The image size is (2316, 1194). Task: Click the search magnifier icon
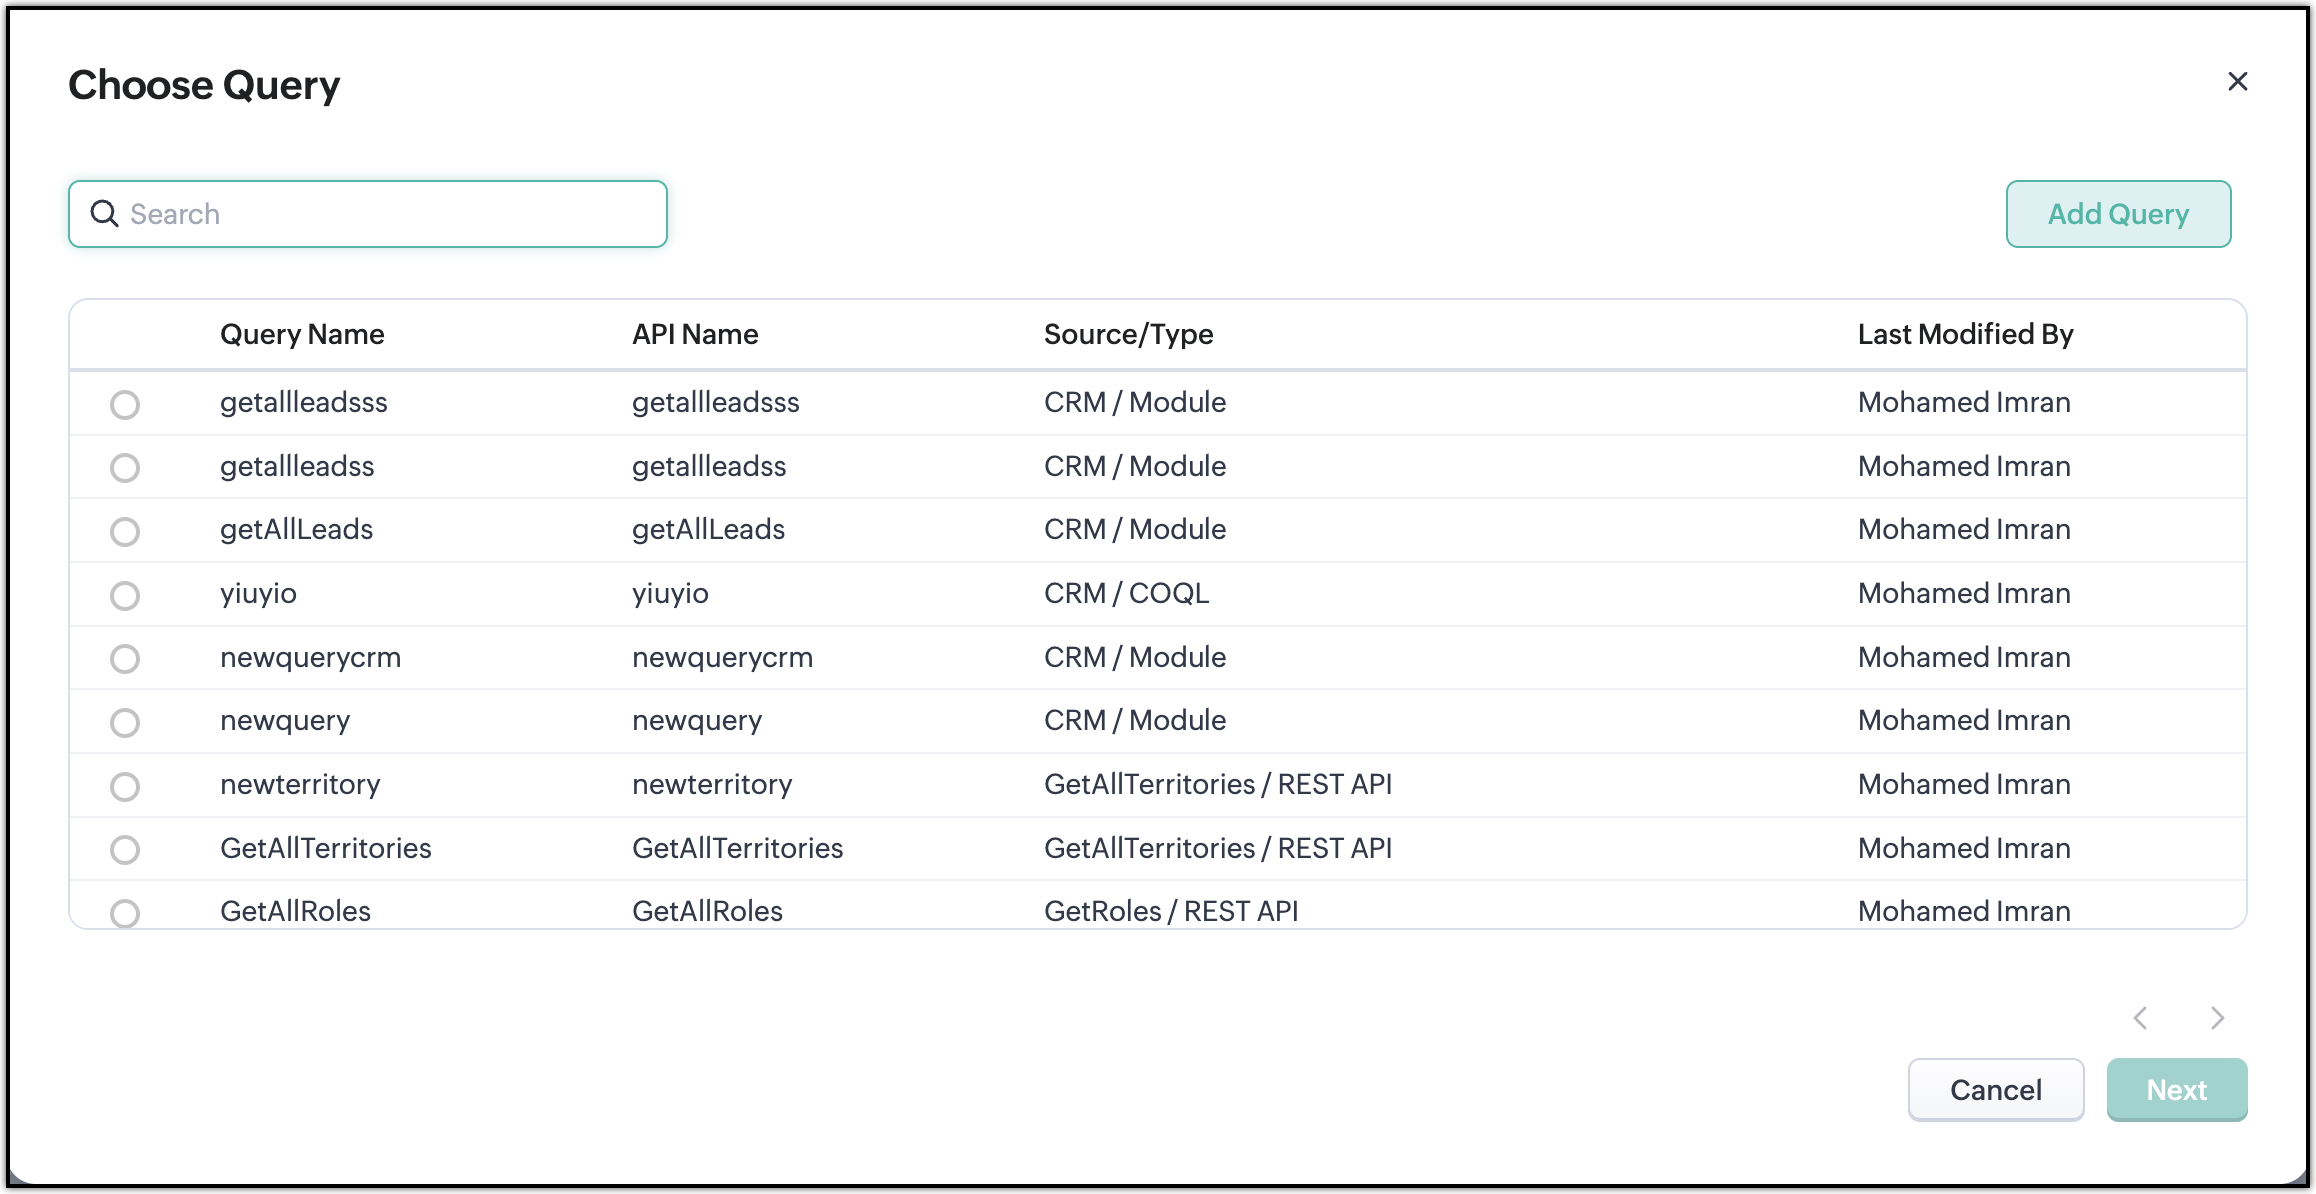tap(104, 213)
